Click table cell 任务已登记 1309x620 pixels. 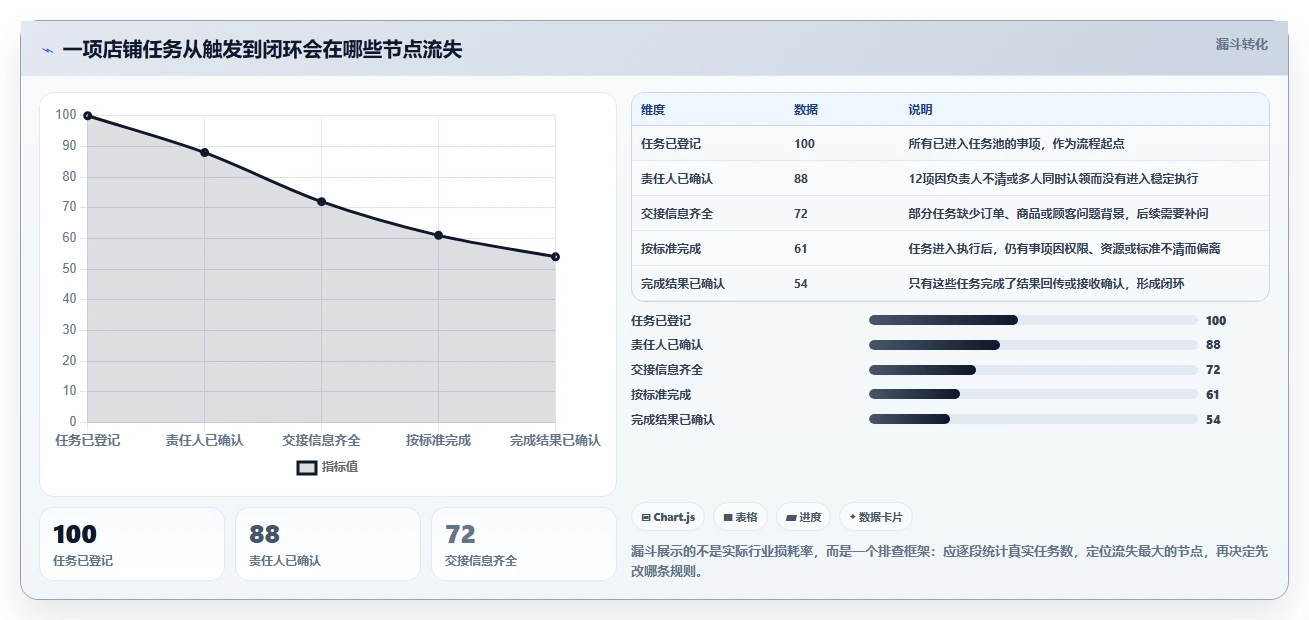pos(671,144)
